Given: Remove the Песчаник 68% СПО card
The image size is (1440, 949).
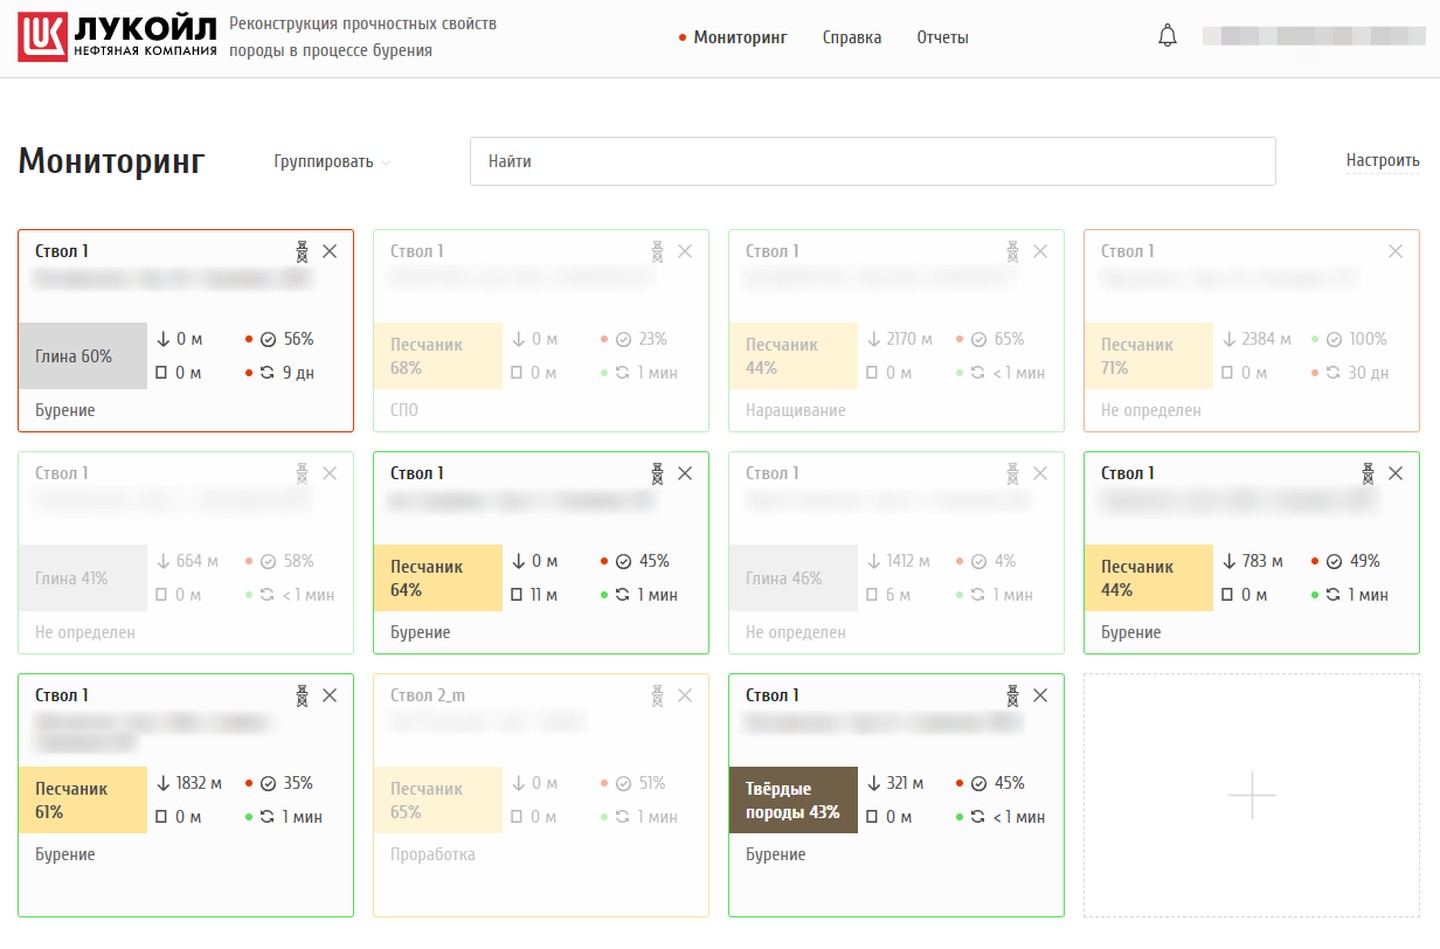Looking at the screenshot, I should [685, 252].
